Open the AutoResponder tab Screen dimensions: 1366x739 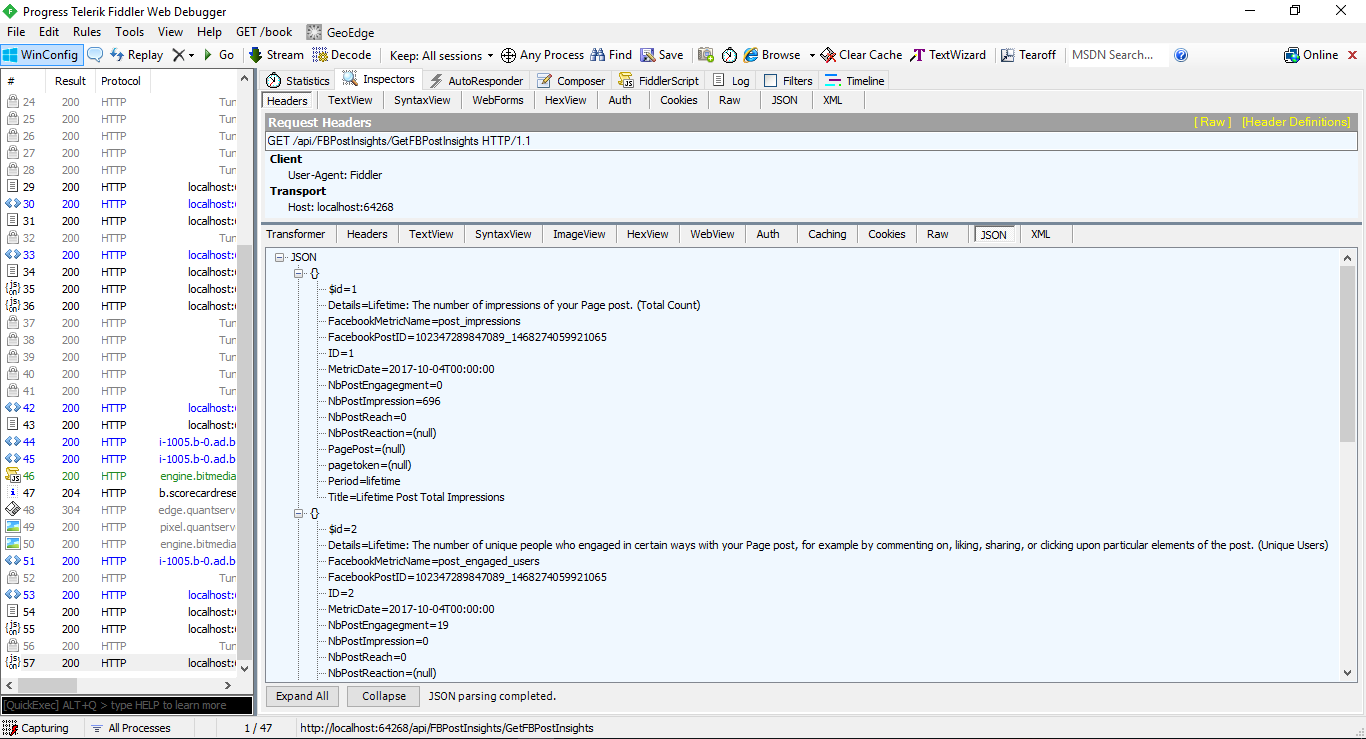[x=476, y=80]
